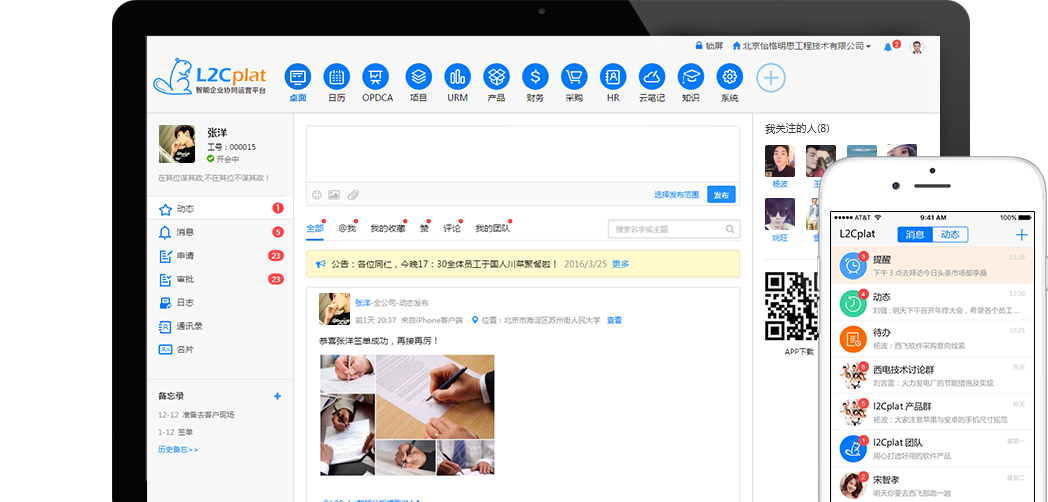
Task: Click the 锁屏 lock screen icon
Action: click(x=699, y=46)
